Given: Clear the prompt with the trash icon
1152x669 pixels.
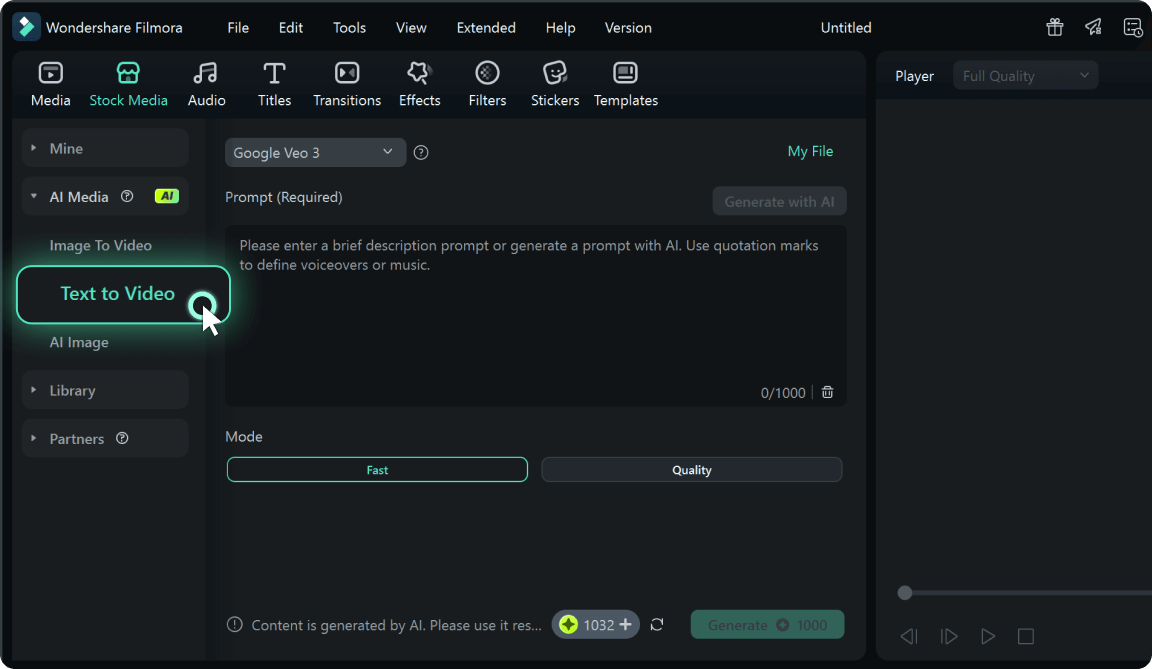Looking at the screenshot, I should 827,392.
